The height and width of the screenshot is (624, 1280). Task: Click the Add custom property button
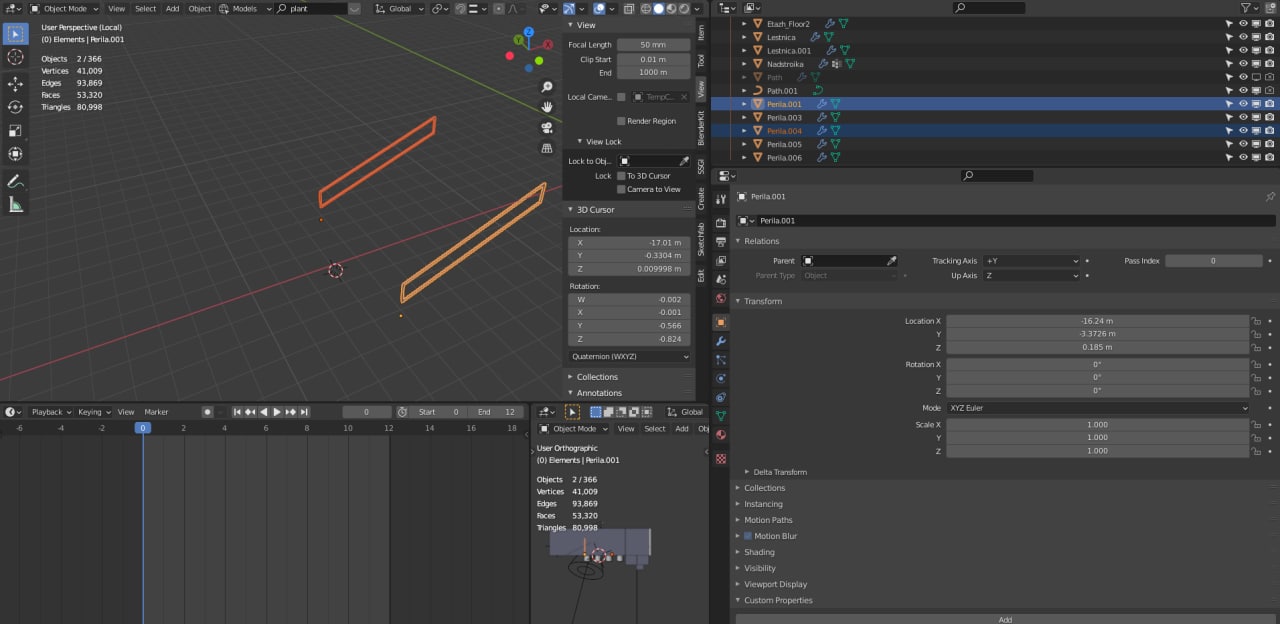[1005, 619]
